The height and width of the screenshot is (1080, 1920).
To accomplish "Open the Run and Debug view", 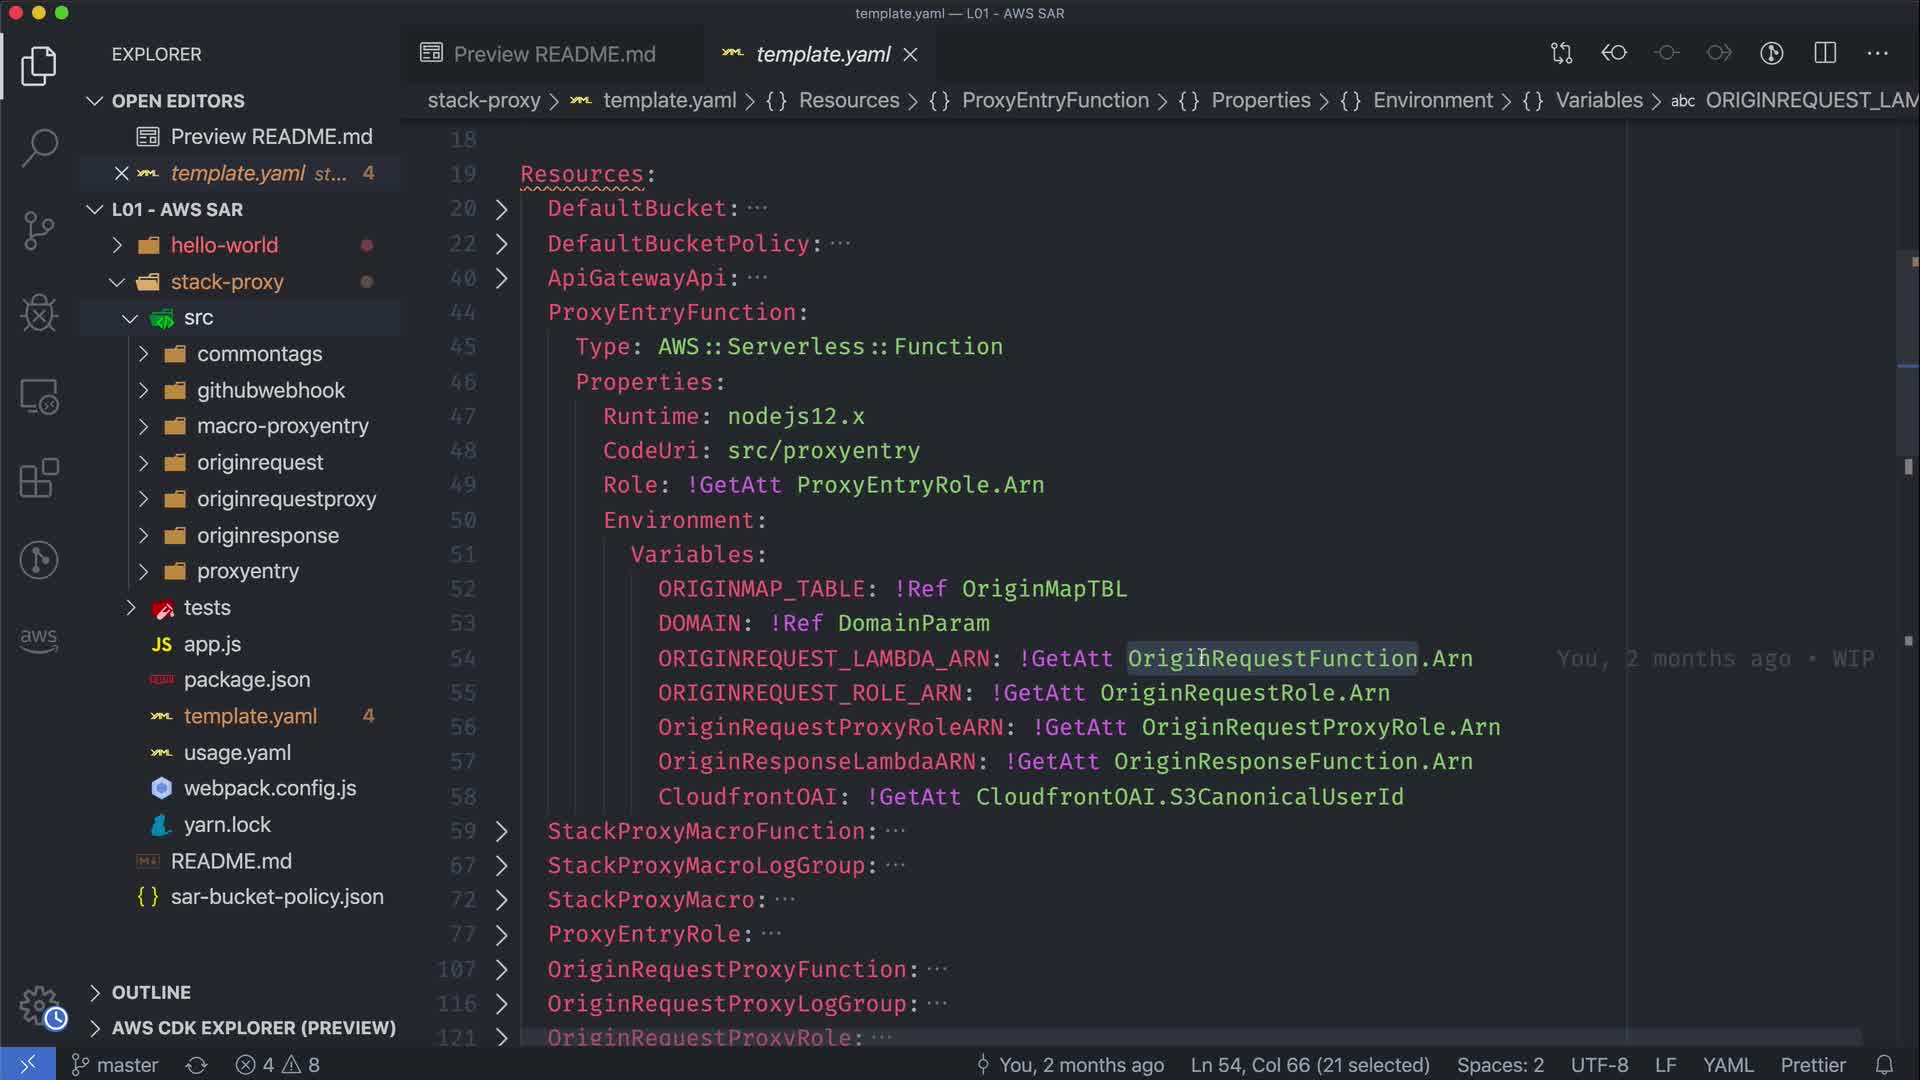I will pos(39,313).
